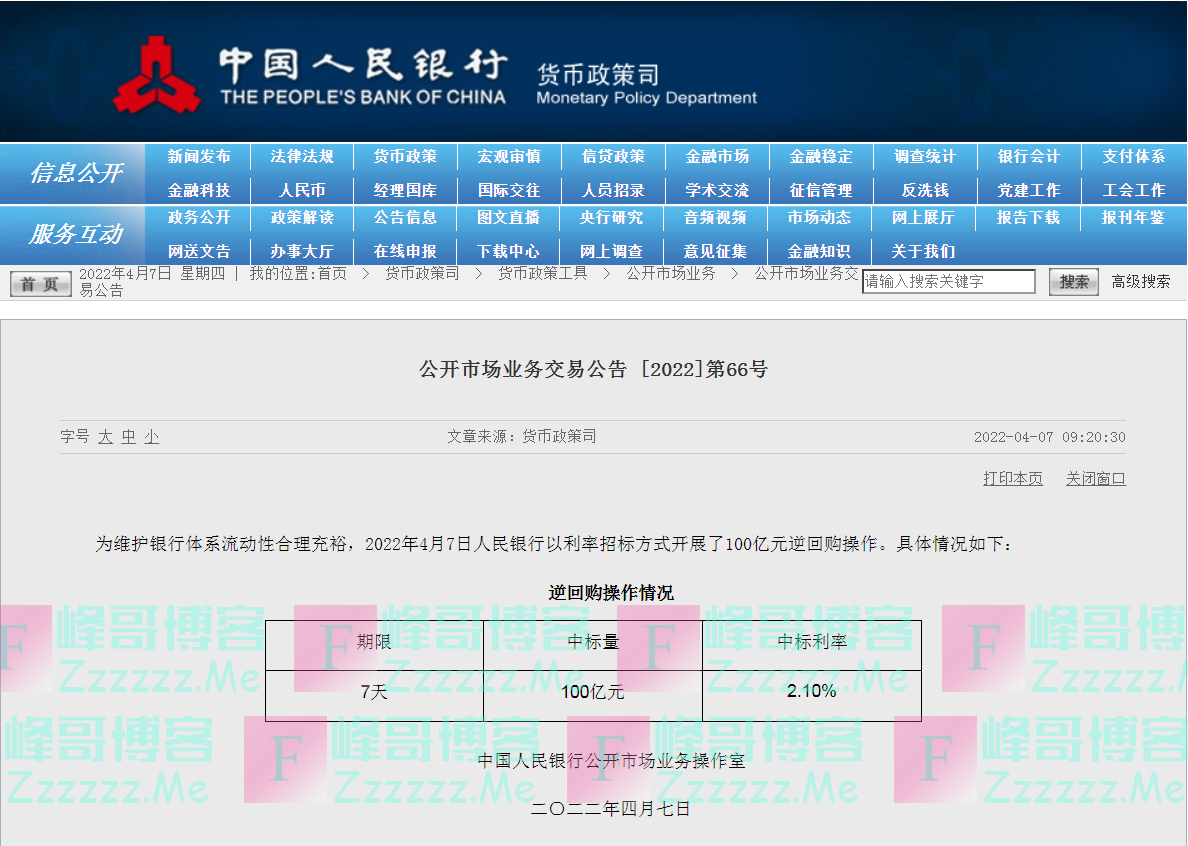Click inside the search keyword input box
The height and width of the screenshot is (846, 1188).
pos(949,281)
